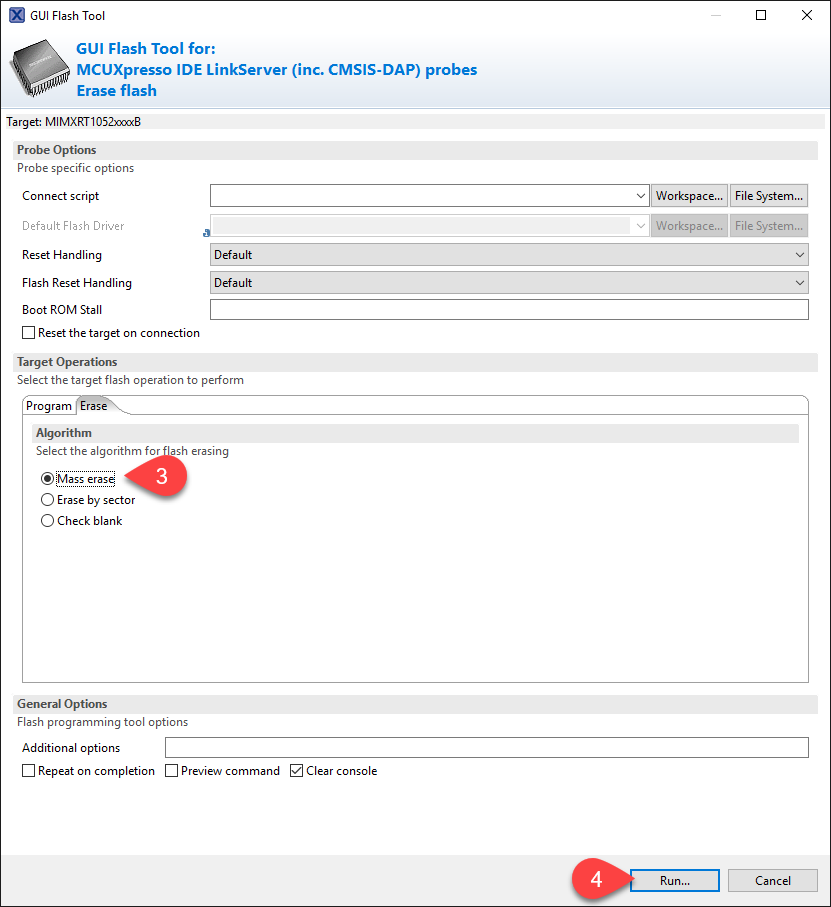The image size is (831, 907).
Task: Enable Reset the target on connection
Action: click(28, 333)
